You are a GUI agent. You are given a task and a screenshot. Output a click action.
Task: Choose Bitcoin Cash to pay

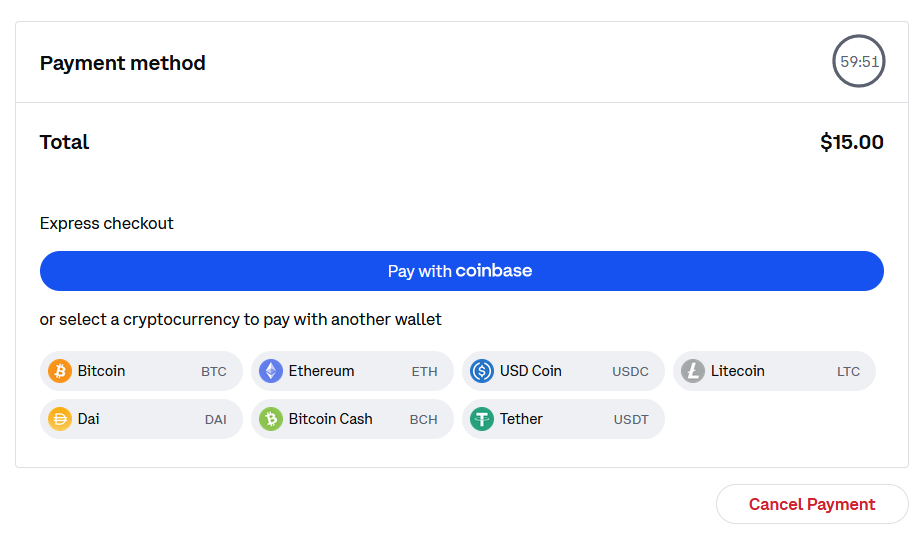click(x=352, y=419)
